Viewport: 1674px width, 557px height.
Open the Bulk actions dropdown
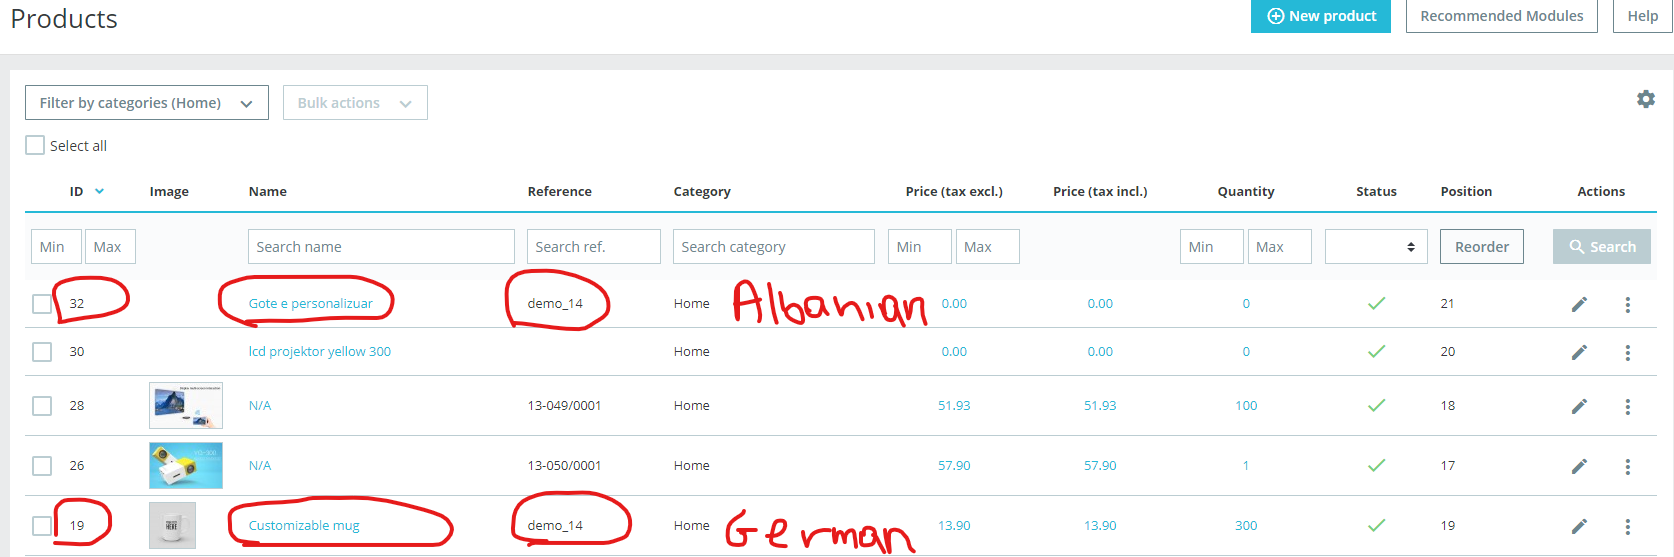[x=355, y=103]
